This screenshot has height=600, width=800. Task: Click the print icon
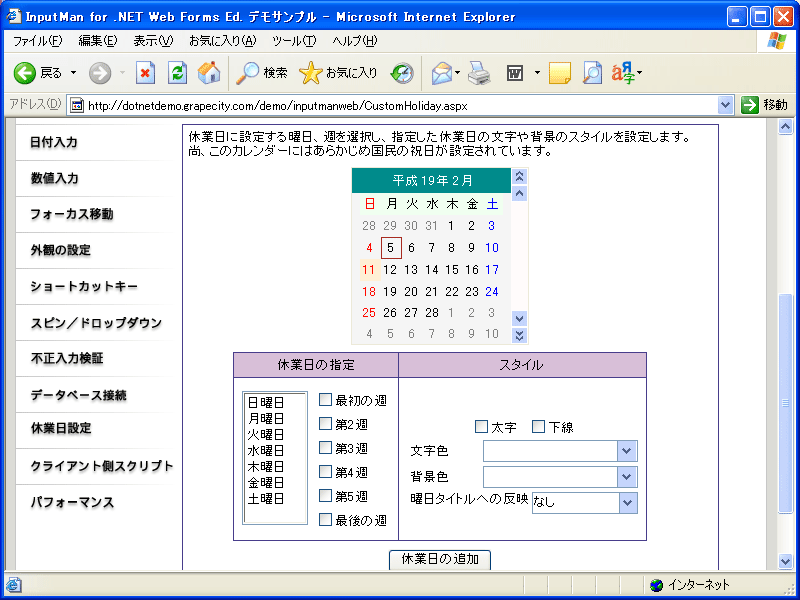[x=478, y=72]
